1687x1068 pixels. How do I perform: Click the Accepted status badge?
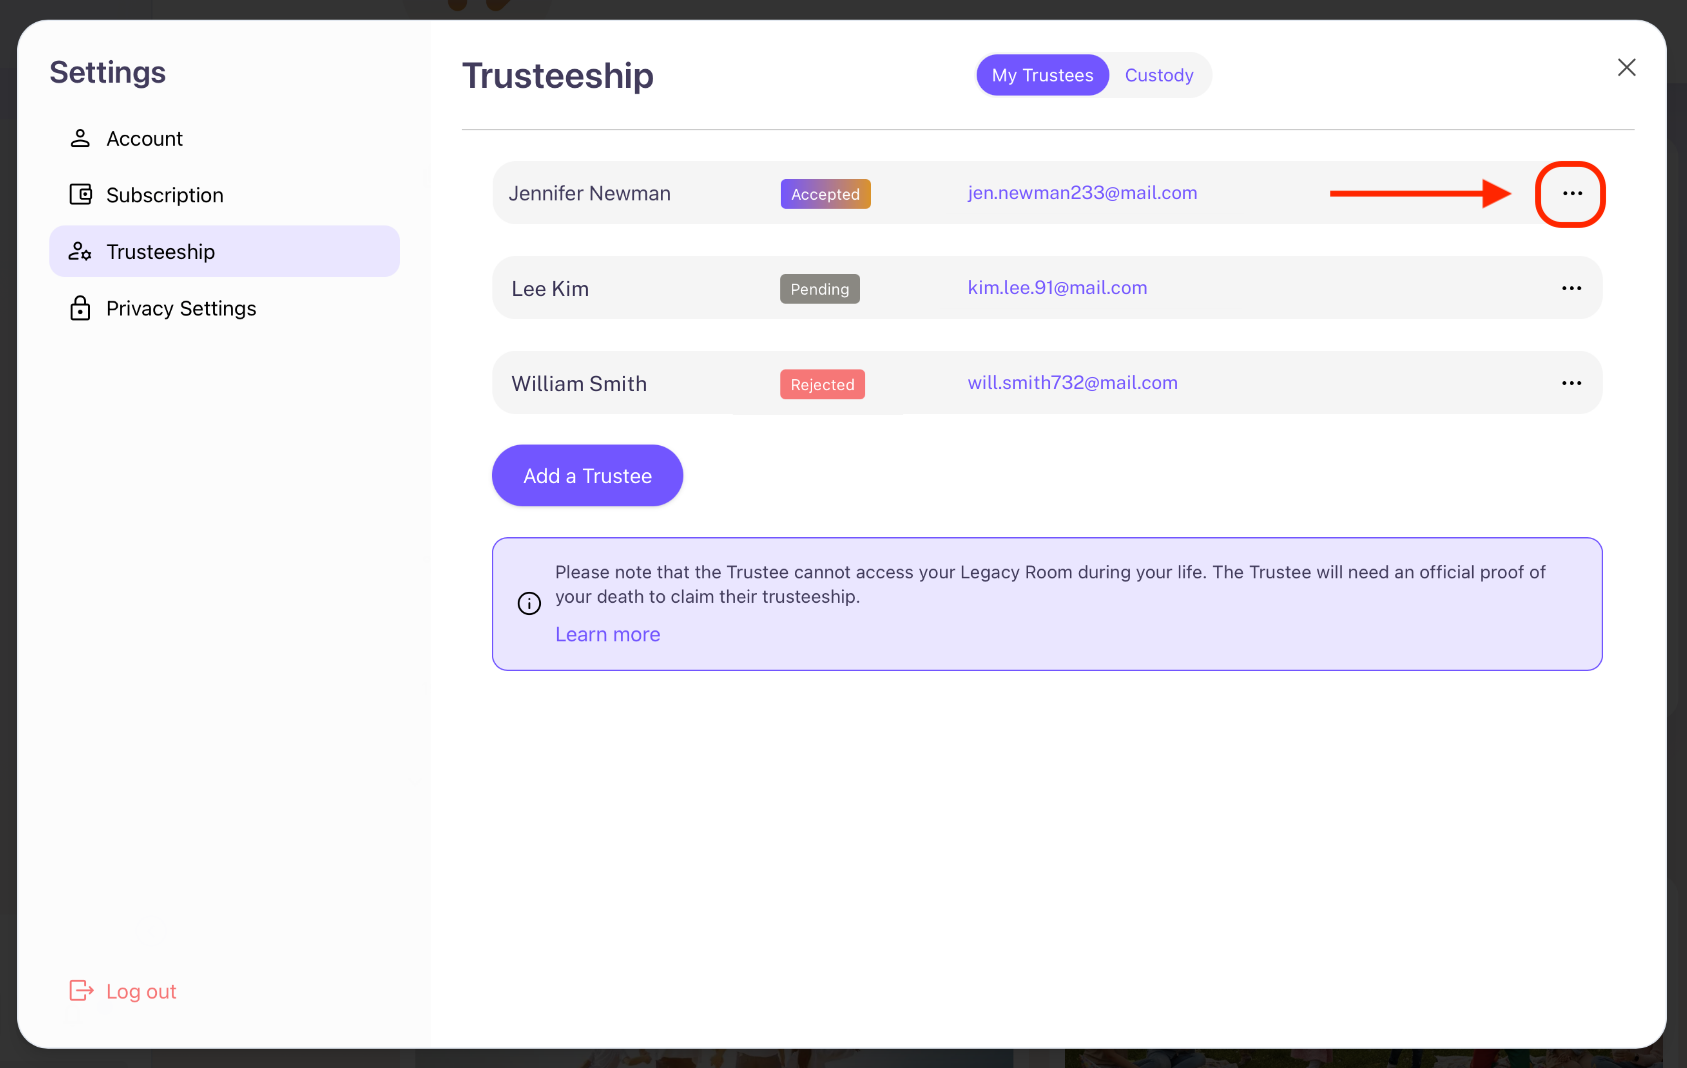825,194
